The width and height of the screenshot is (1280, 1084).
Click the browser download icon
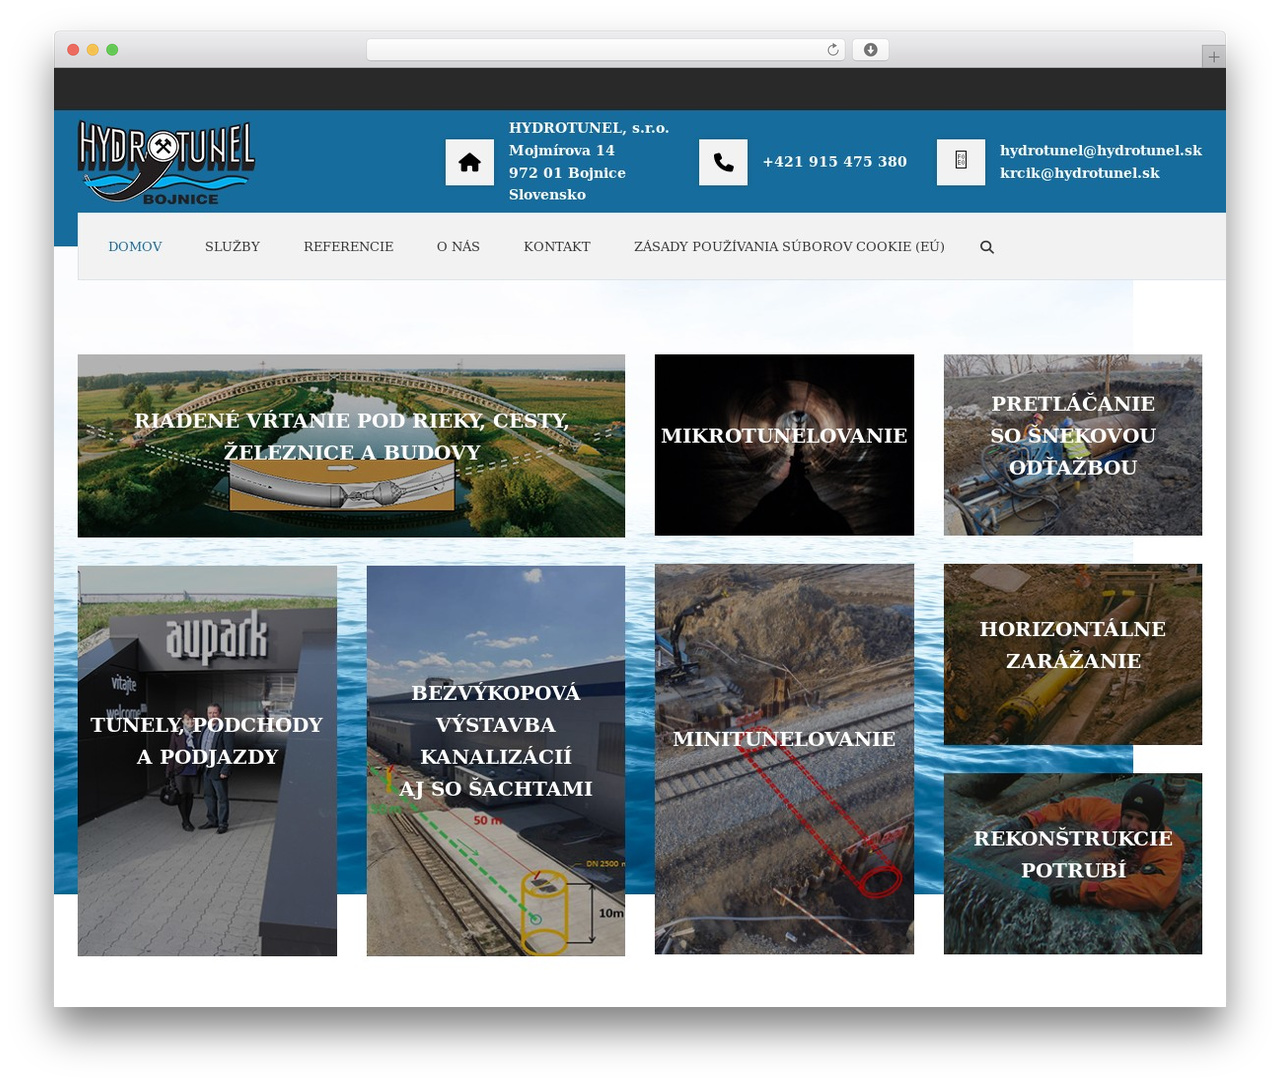(870, 50)
